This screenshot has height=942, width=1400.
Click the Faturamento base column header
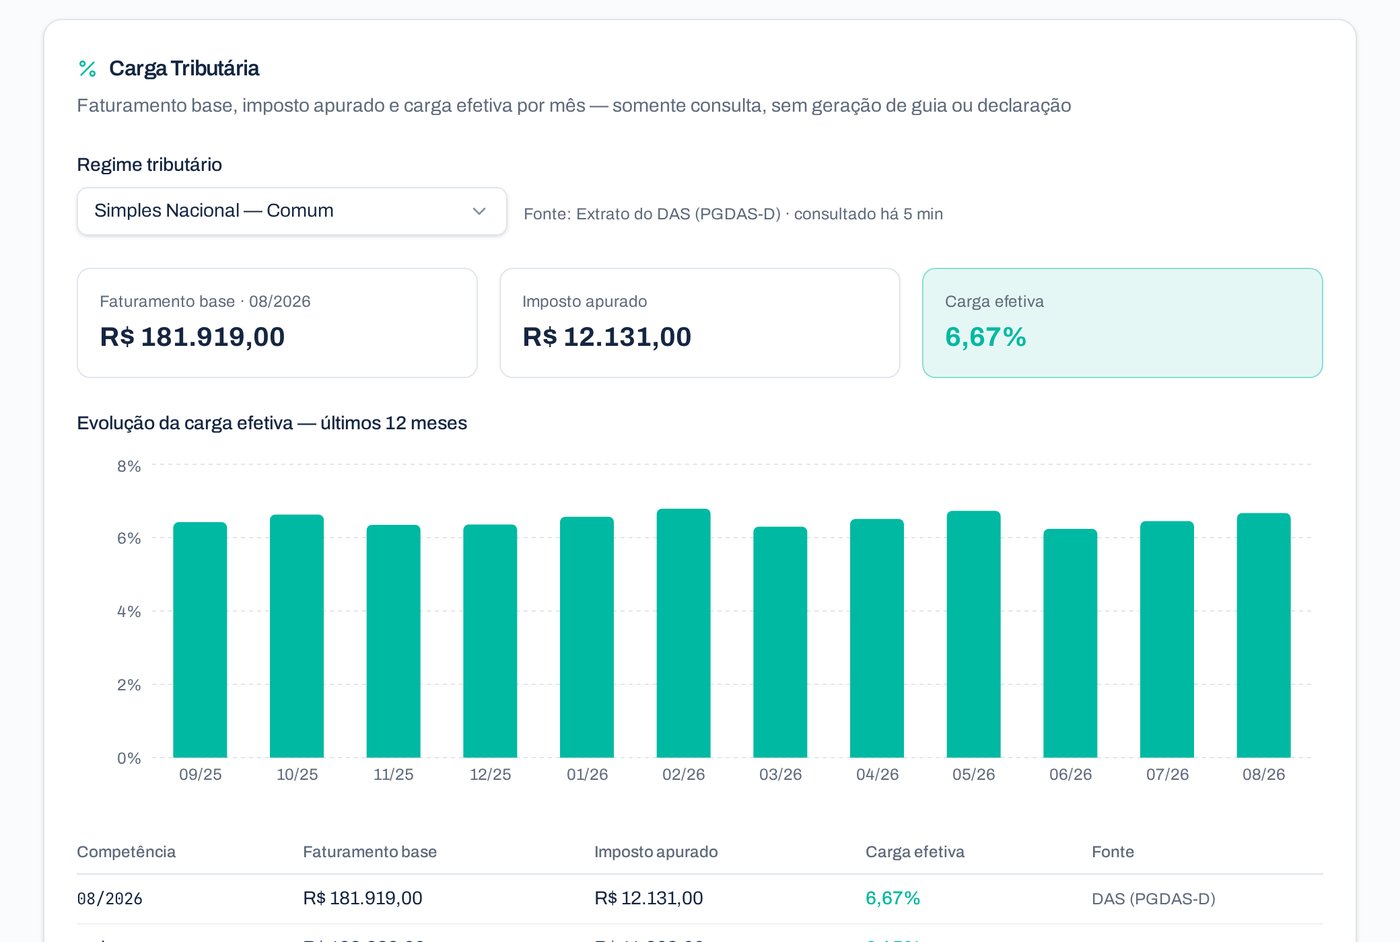click(370, 852)
